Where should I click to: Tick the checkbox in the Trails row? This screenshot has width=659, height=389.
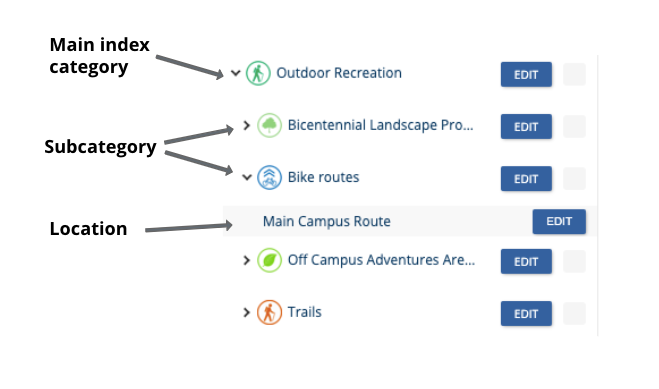(574, 313)
